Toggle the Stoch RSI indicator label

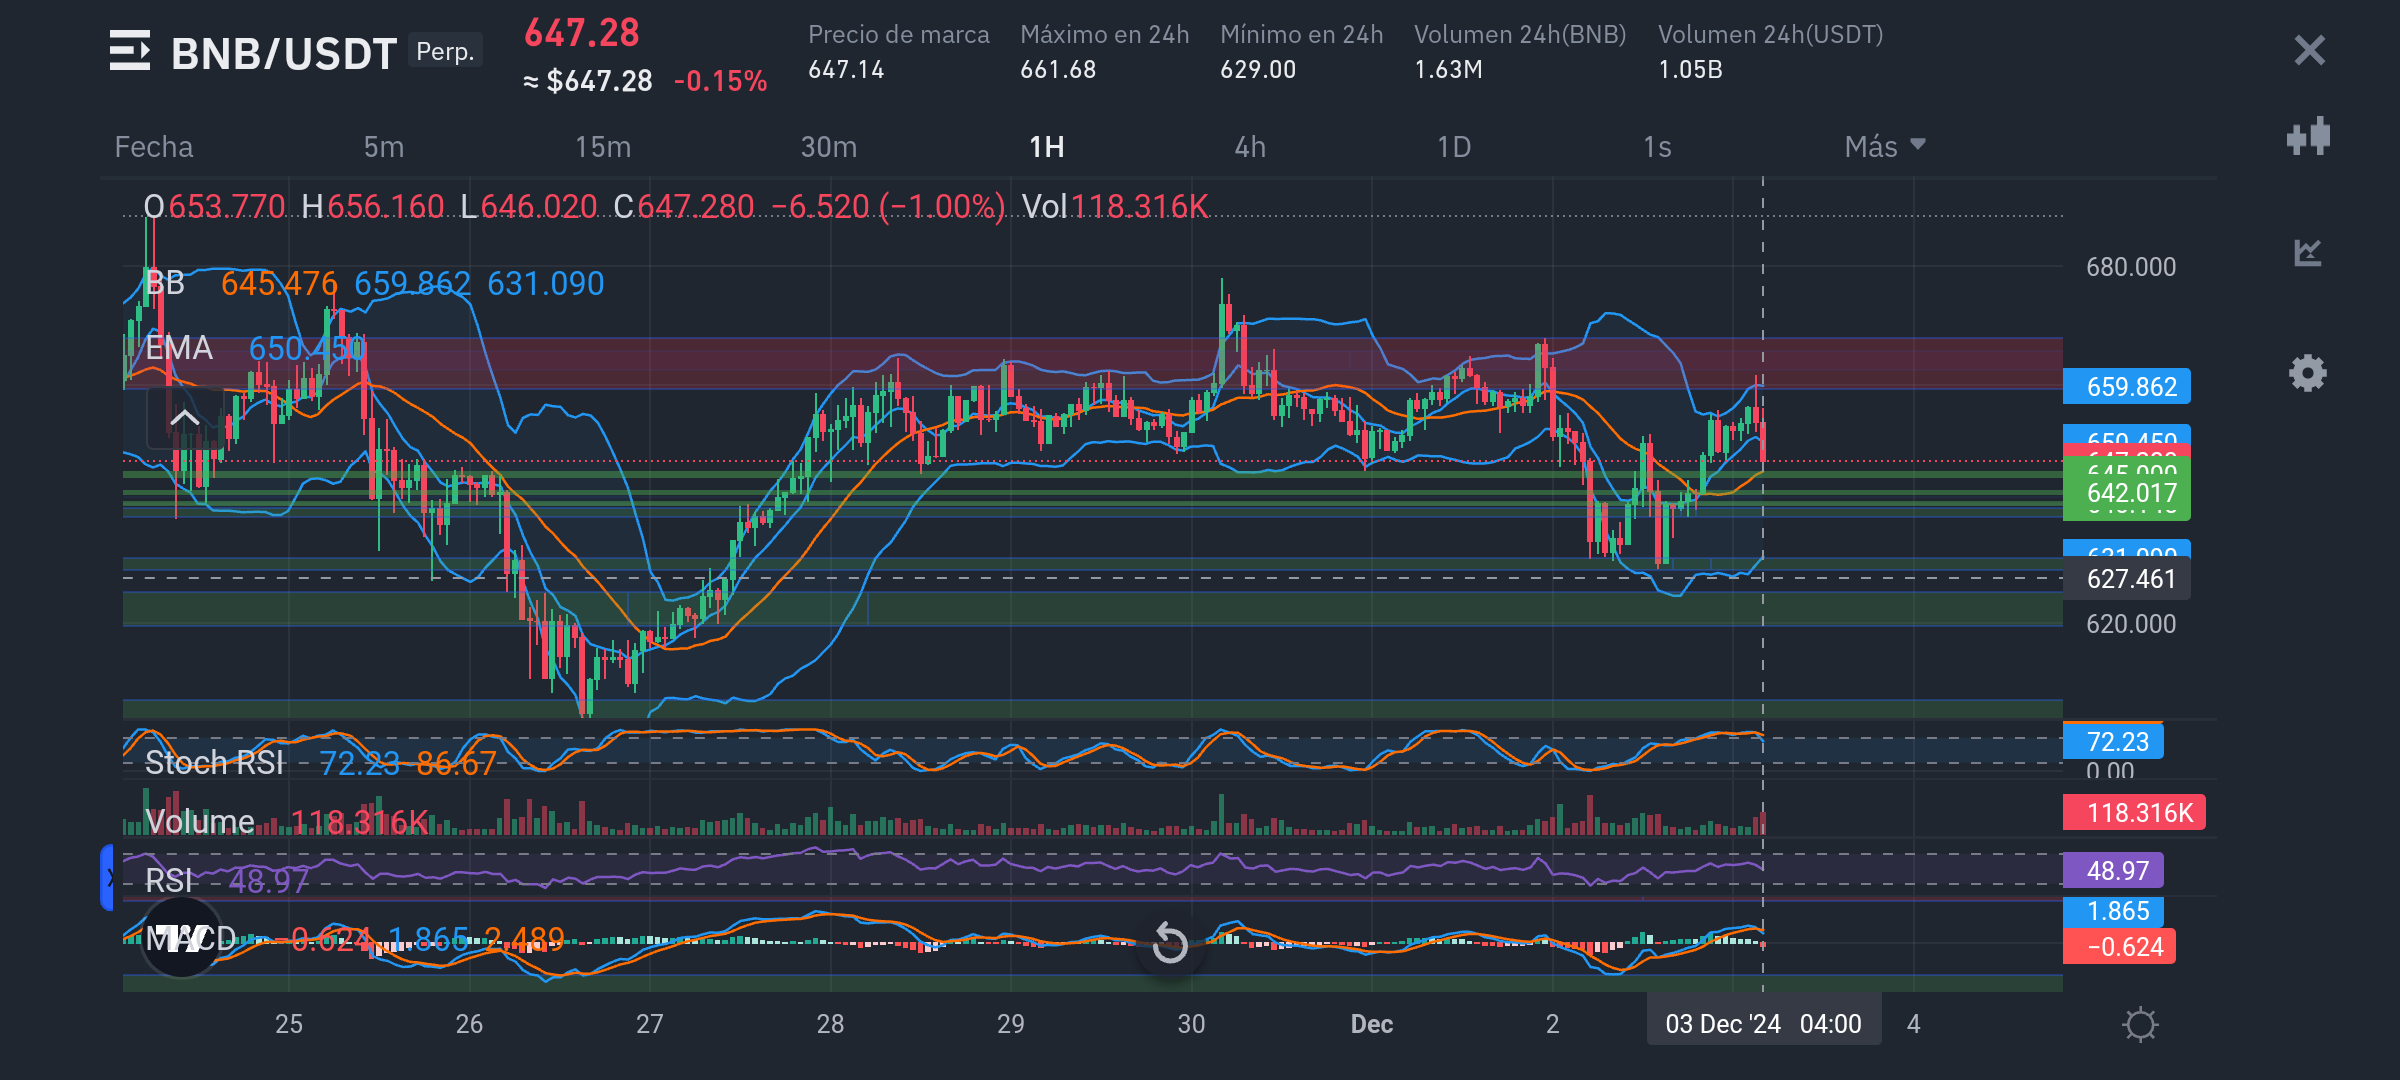click(x=214, y=763)
